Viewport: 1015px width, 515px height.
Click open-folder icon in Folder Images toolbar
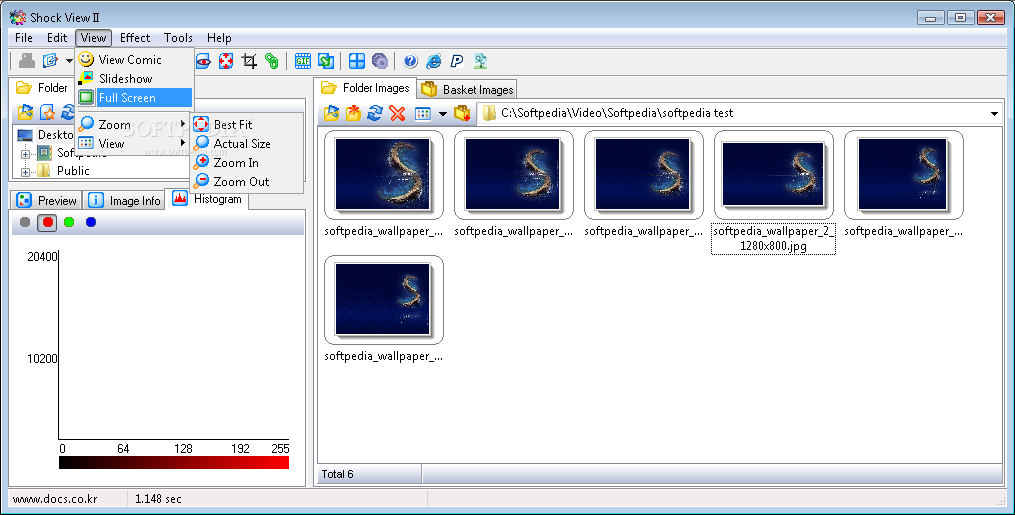(x=331, y=114)
